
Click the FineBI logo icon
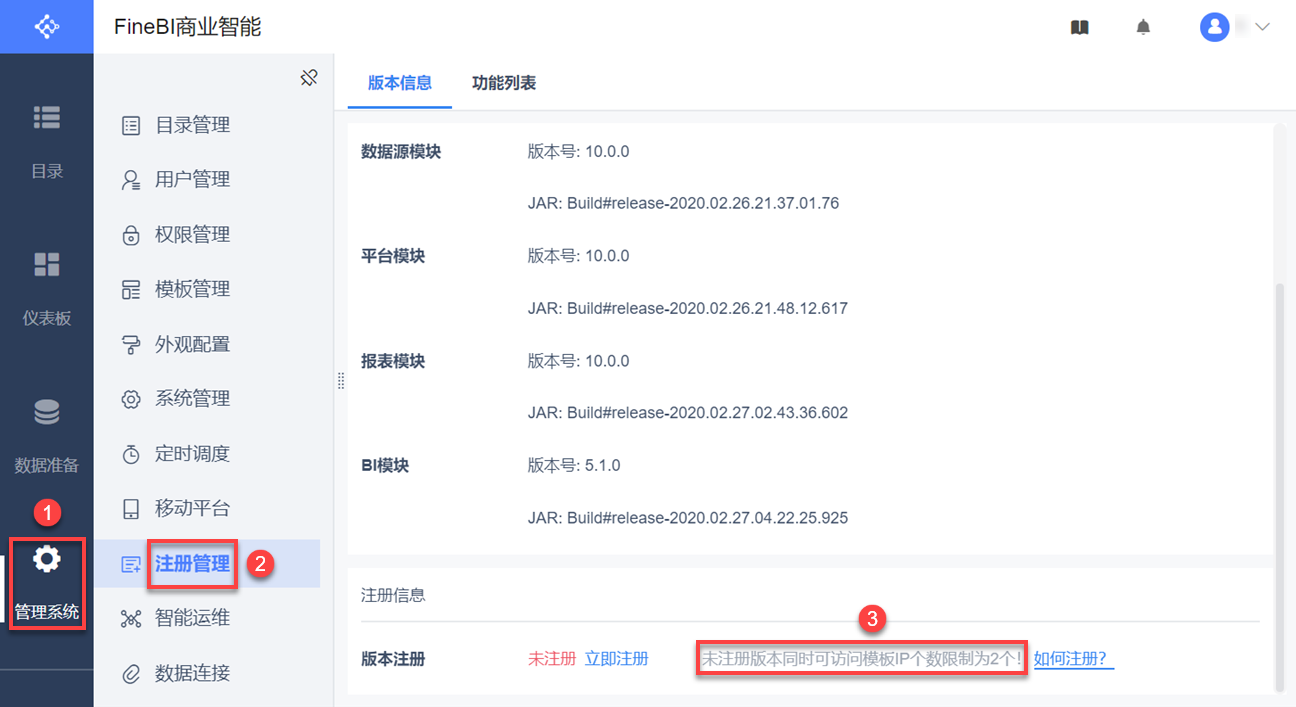[46, 27]
